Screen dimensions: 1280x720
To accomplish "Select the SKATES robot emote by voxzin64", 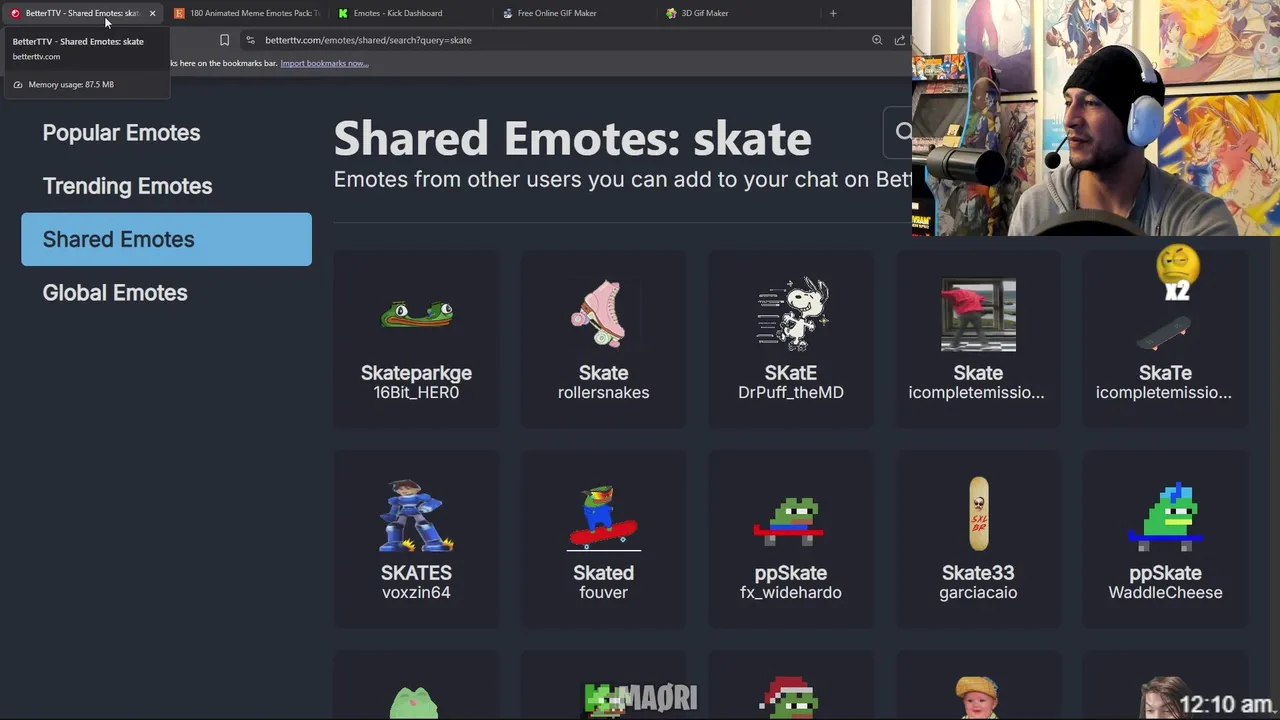I will coord(416,538).
